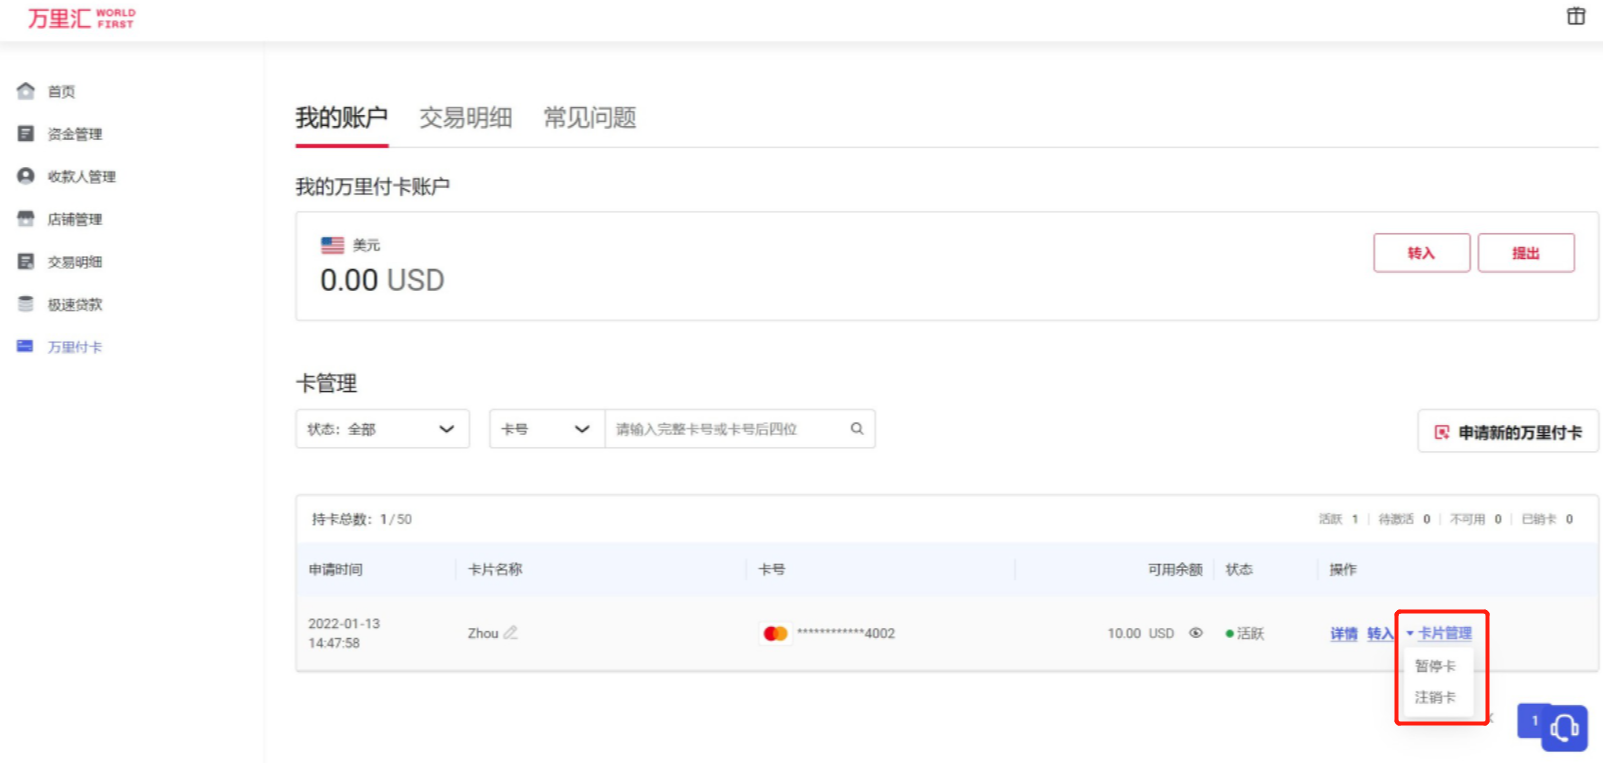1603x763 pixels.
Task: Switch to 常见问题 tab
Action: pyautogui.click(x=590, y=118)
